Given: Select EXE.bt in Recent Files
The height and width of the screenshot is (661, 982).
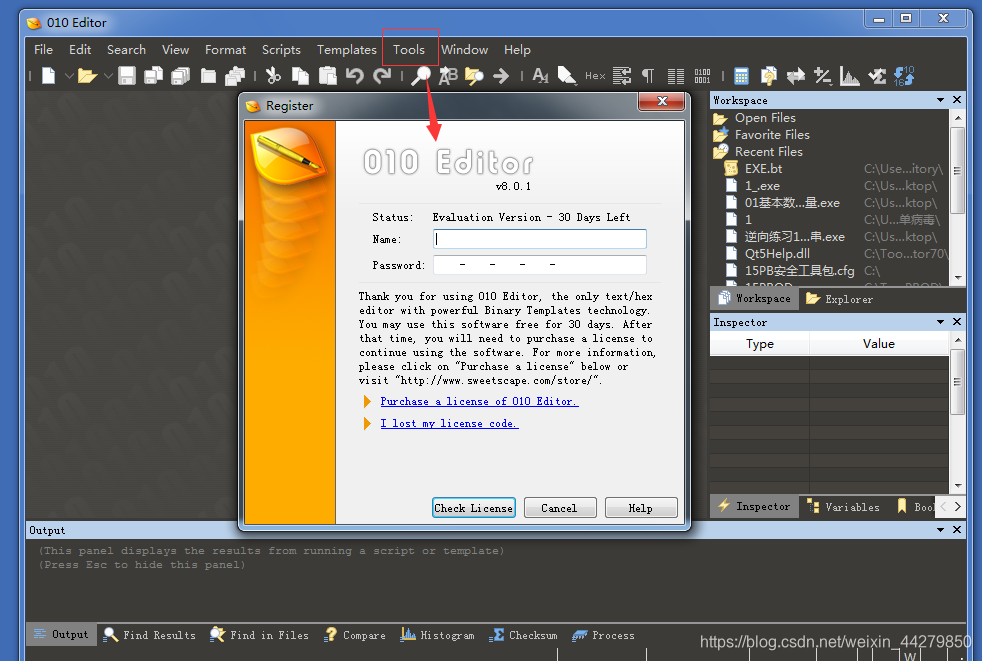Looking at the screenshot, I should point(763,169).
